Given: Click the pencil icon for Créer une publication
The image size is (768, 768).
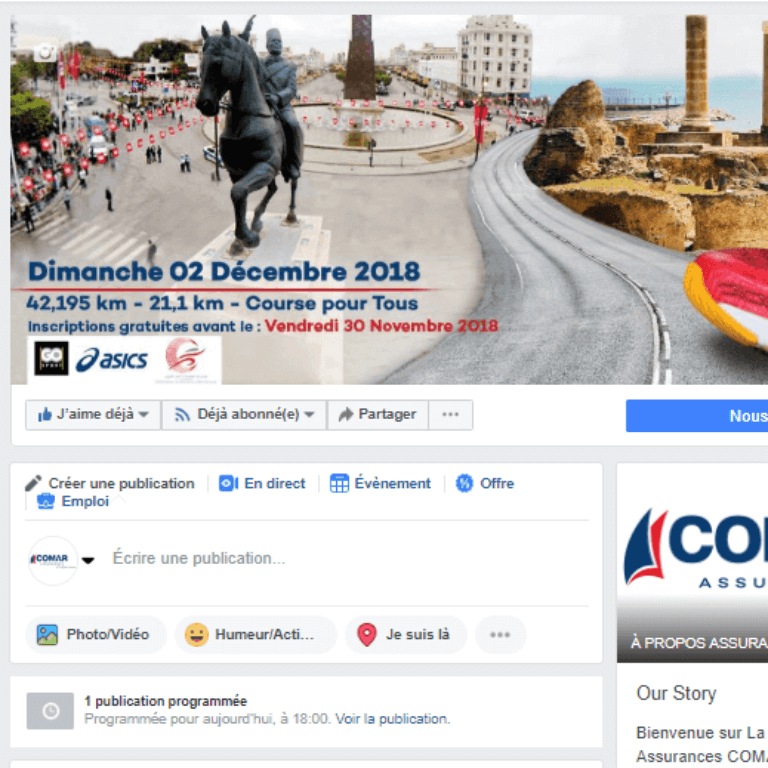Looking at the screenshot, I should tap(33, 483).
